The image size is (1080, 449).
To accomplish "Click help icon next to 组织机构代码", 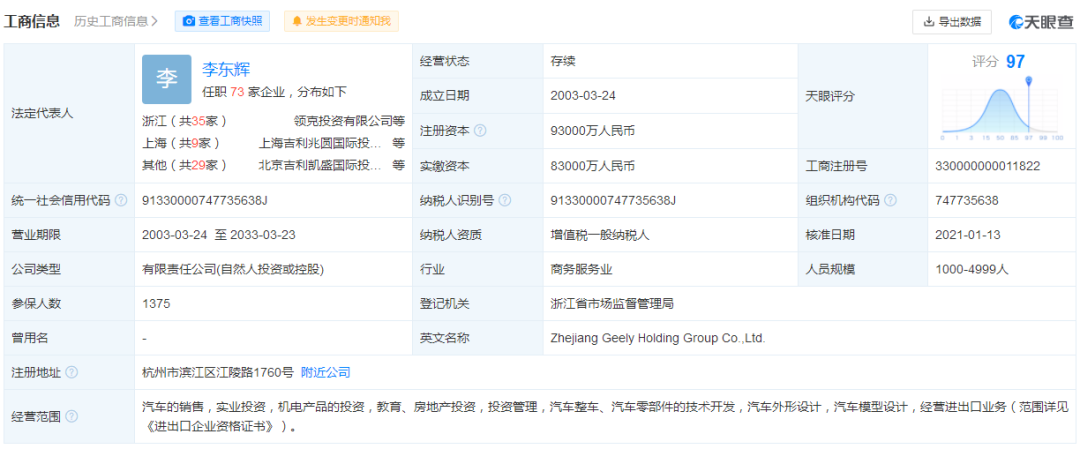I will point(891,200).
